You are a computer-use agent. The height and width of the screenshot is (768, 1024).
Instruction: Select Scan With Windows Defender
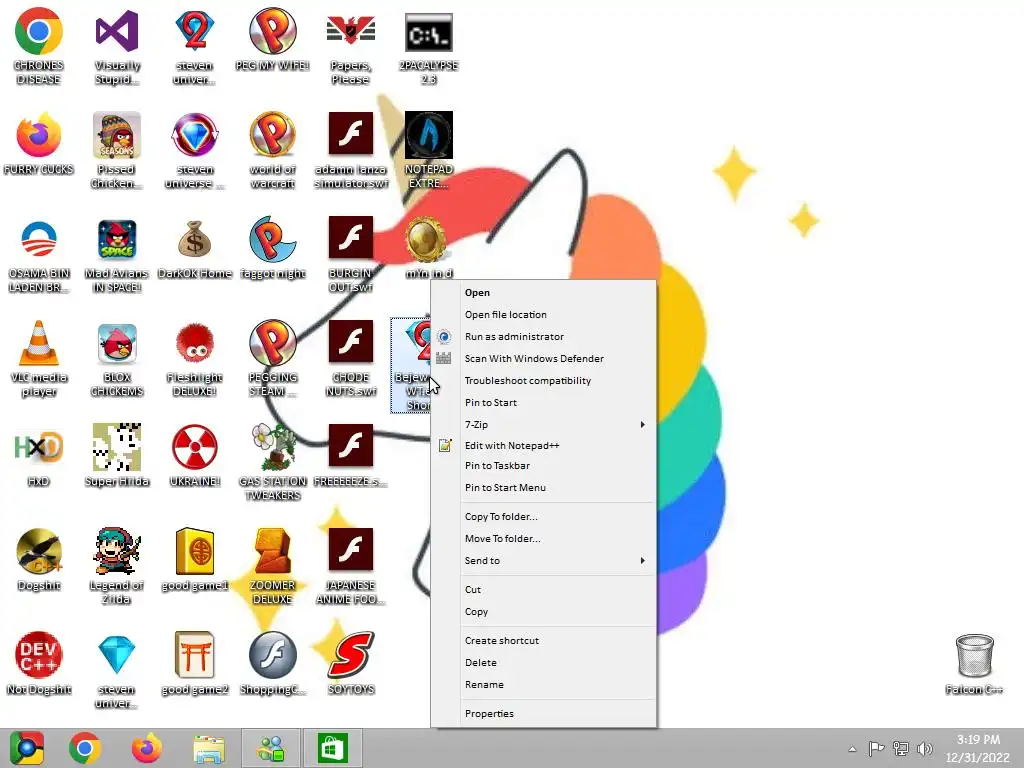544,359
